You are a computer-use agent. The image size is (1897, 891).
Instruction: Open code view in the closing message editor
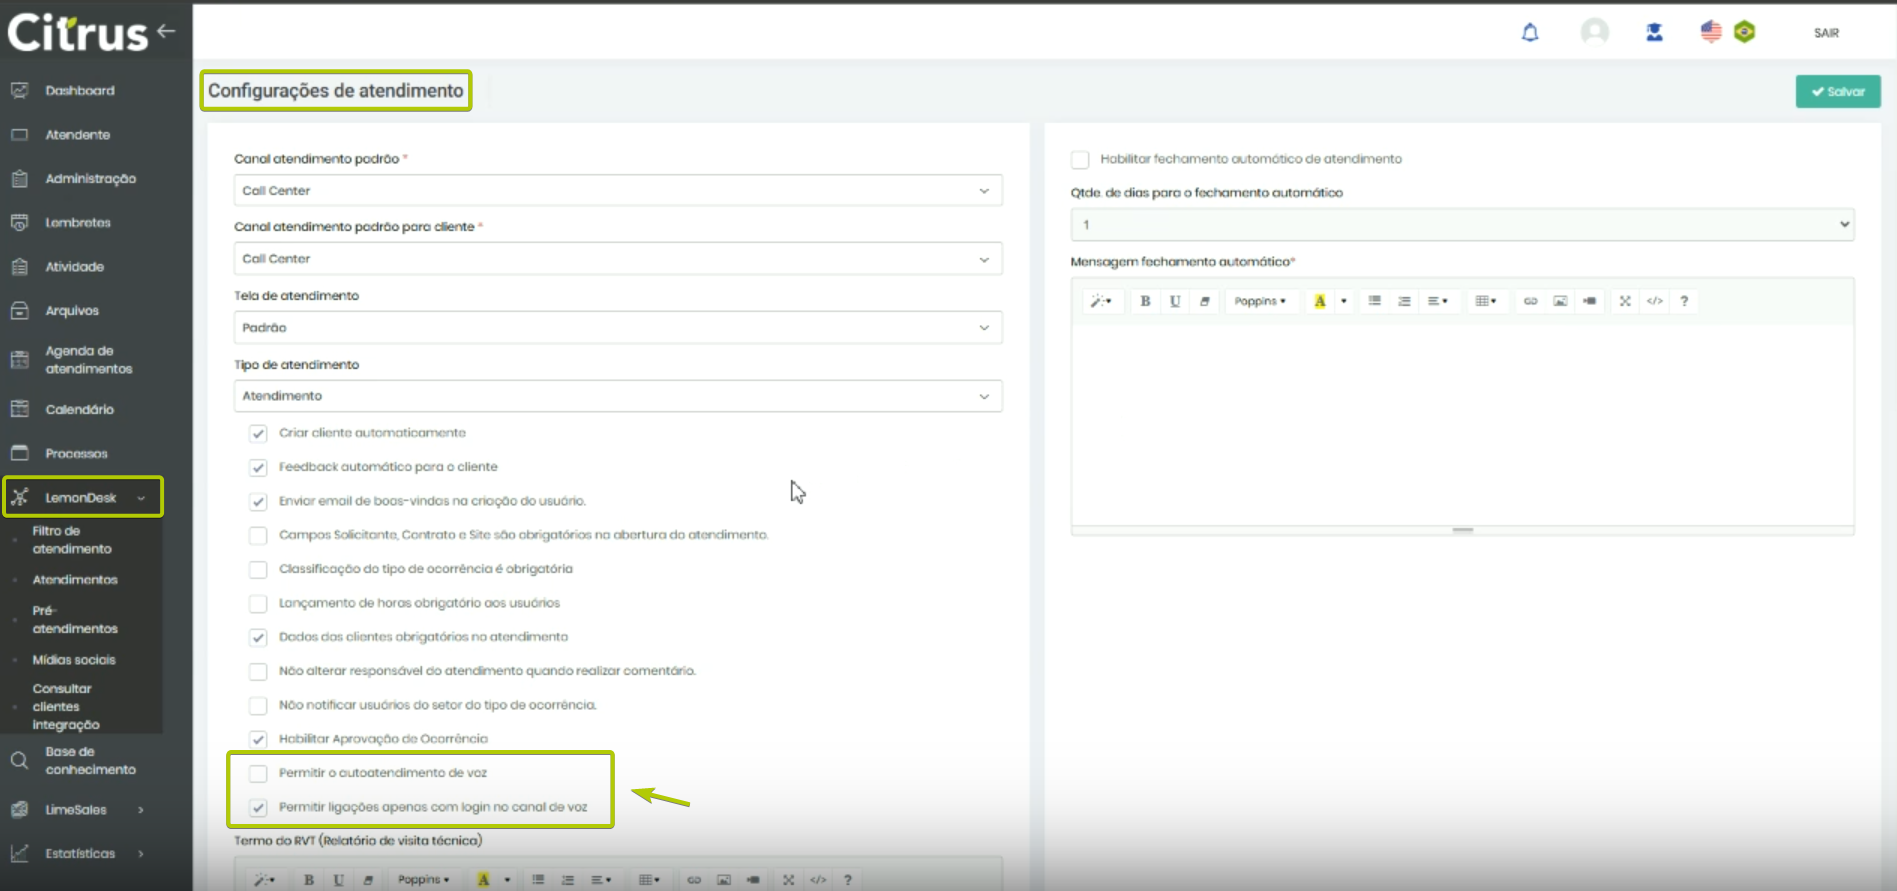pos(1655,301)
